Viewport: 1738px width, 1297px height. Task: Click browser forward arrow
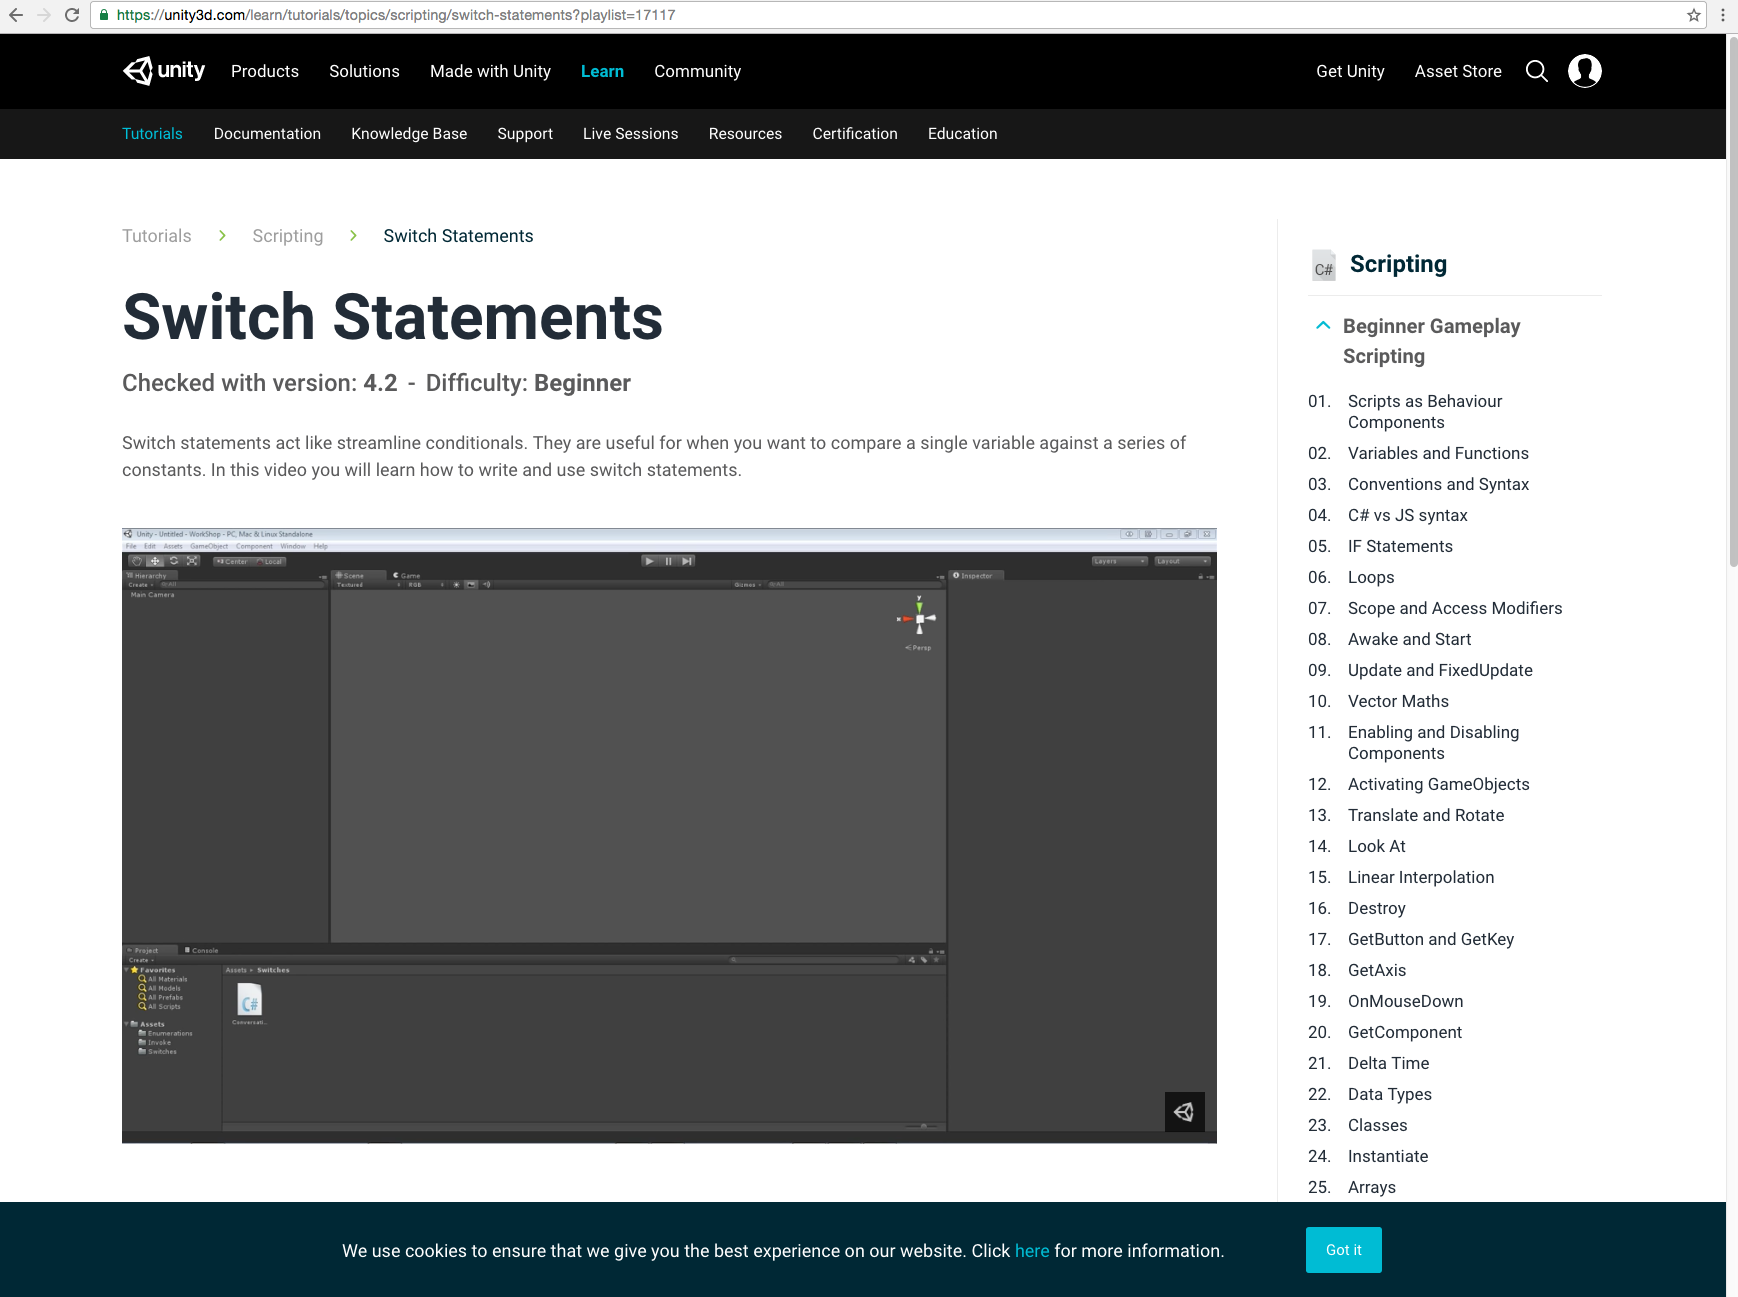click(x=44, y=15)
